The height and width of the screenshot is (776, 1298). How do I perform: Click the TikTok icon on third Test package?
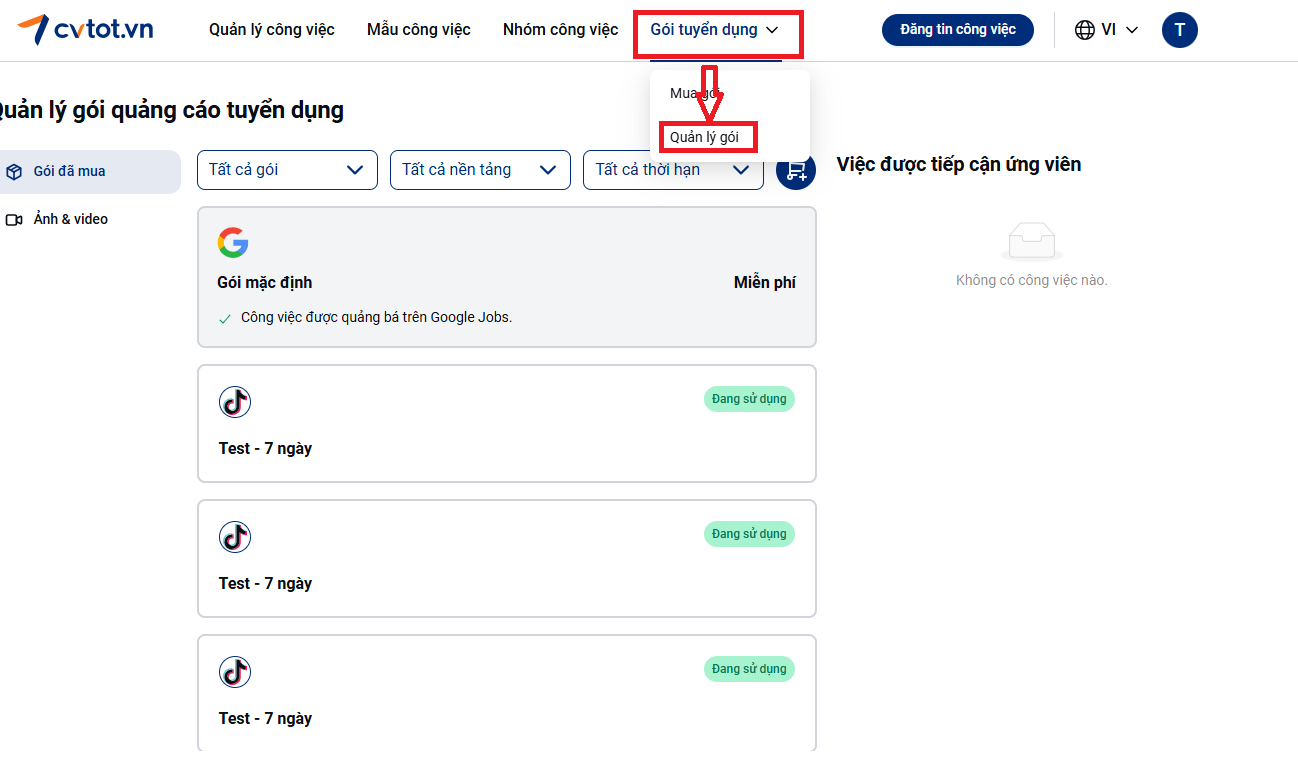tap(235, 672)
